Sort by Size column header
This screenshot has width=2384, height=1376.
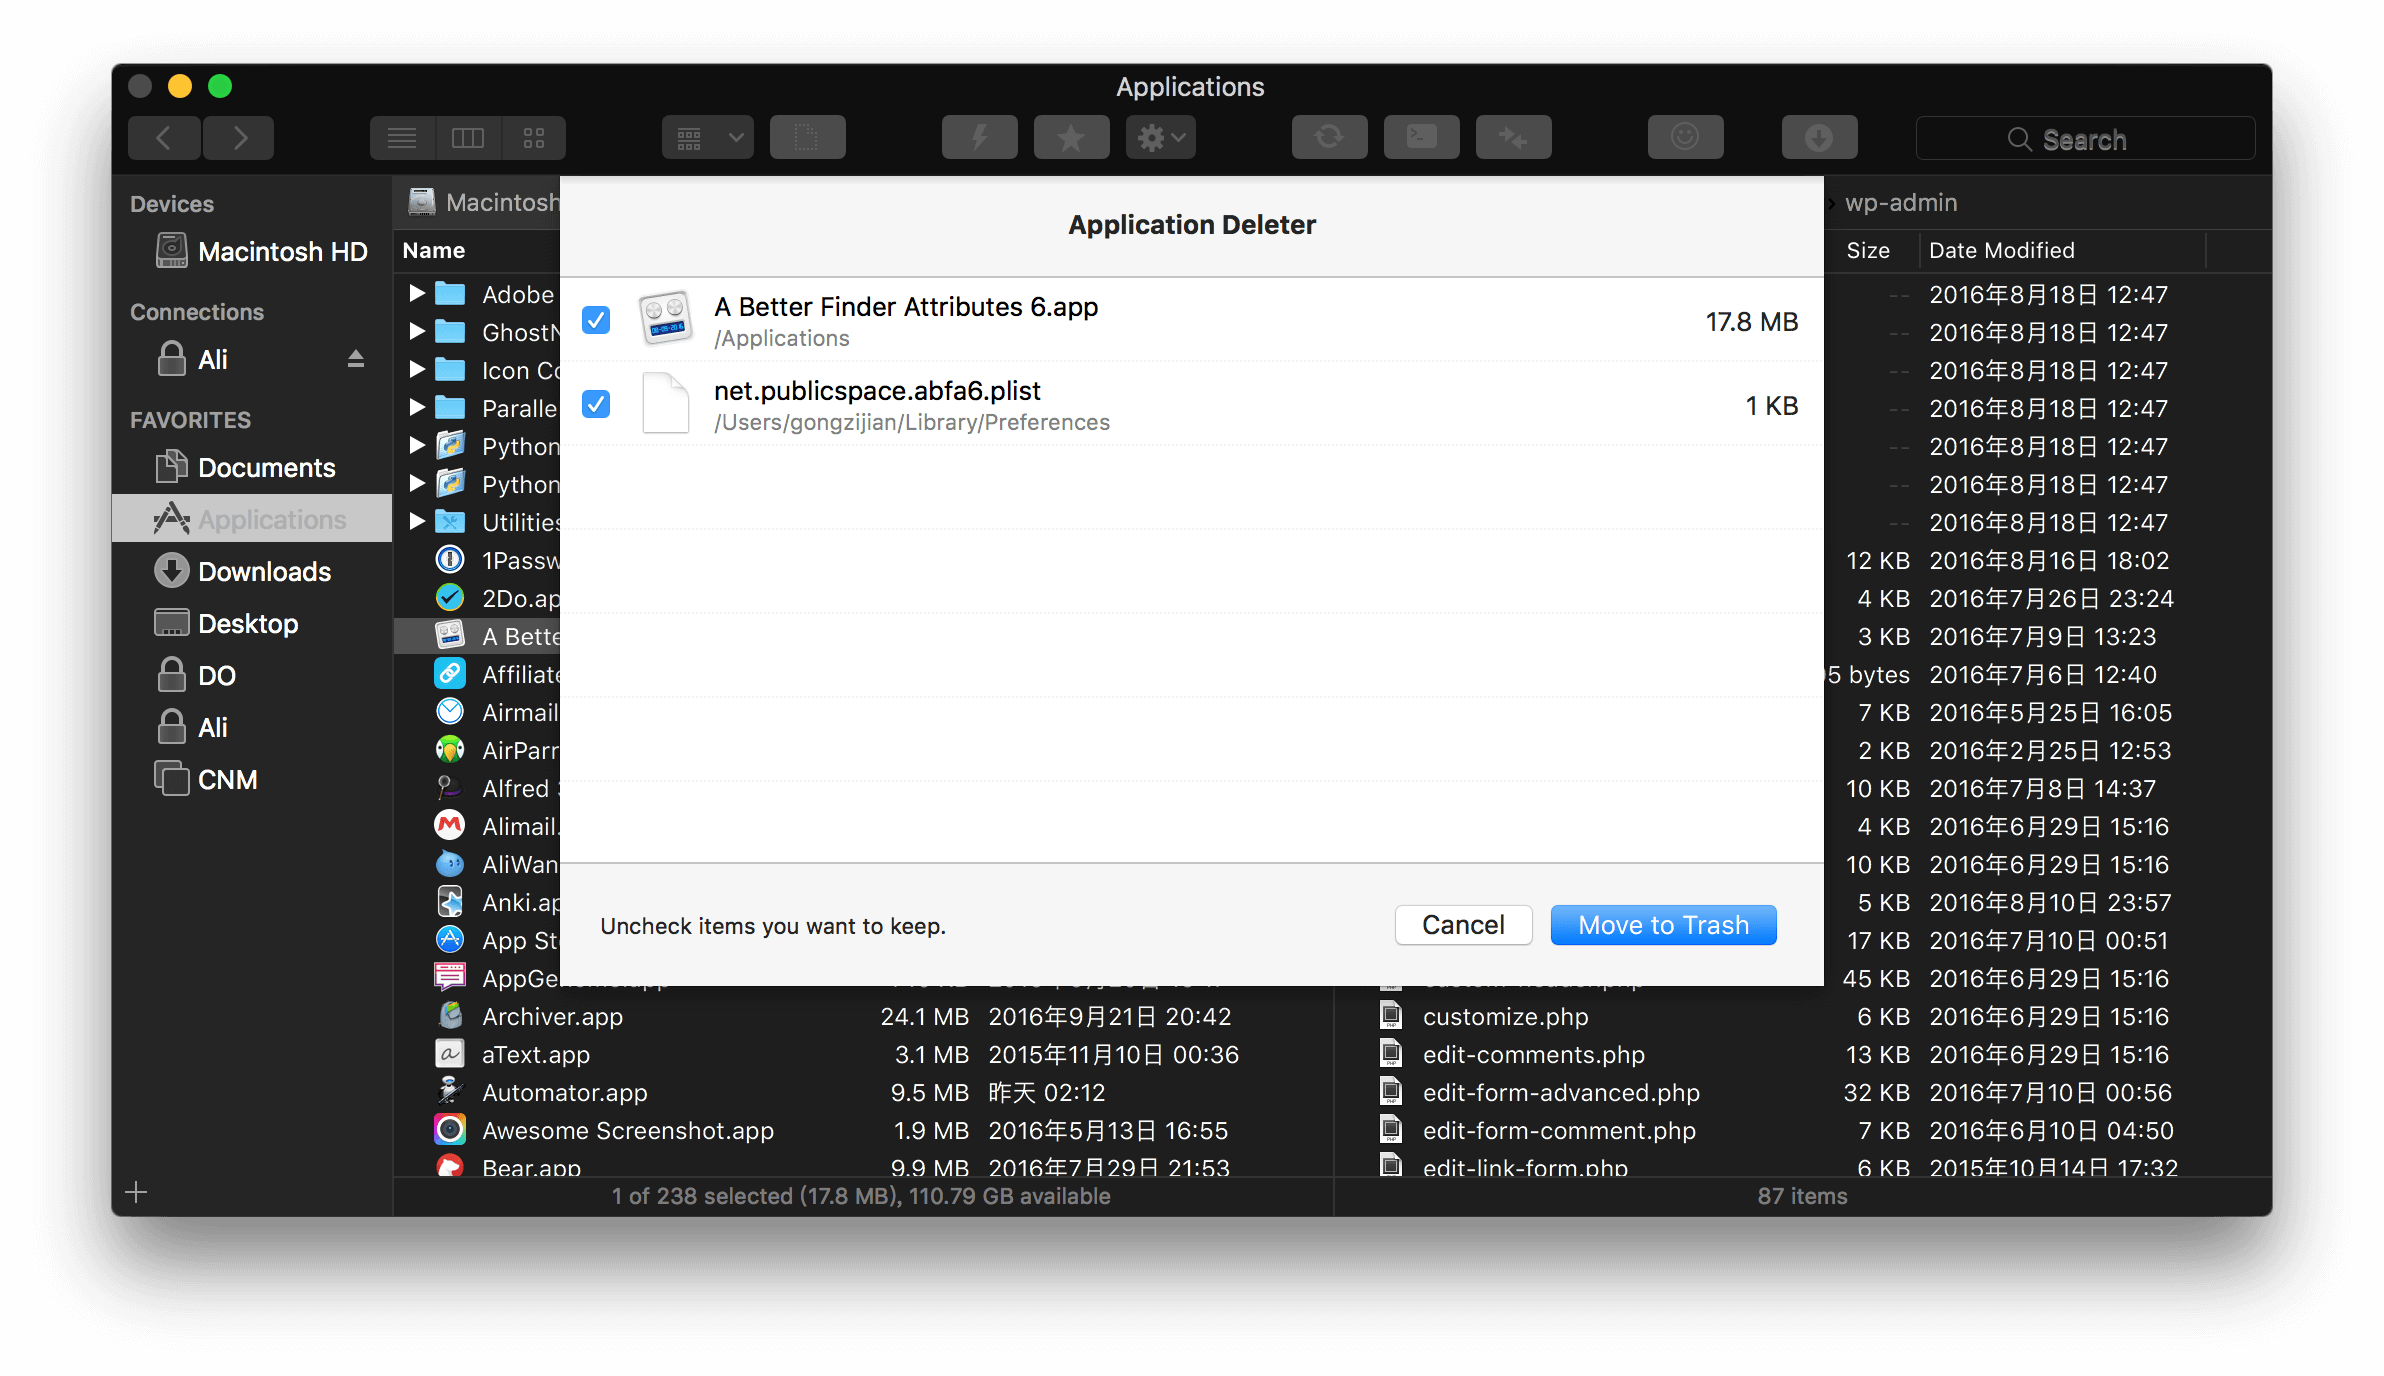pos(1868,250)
